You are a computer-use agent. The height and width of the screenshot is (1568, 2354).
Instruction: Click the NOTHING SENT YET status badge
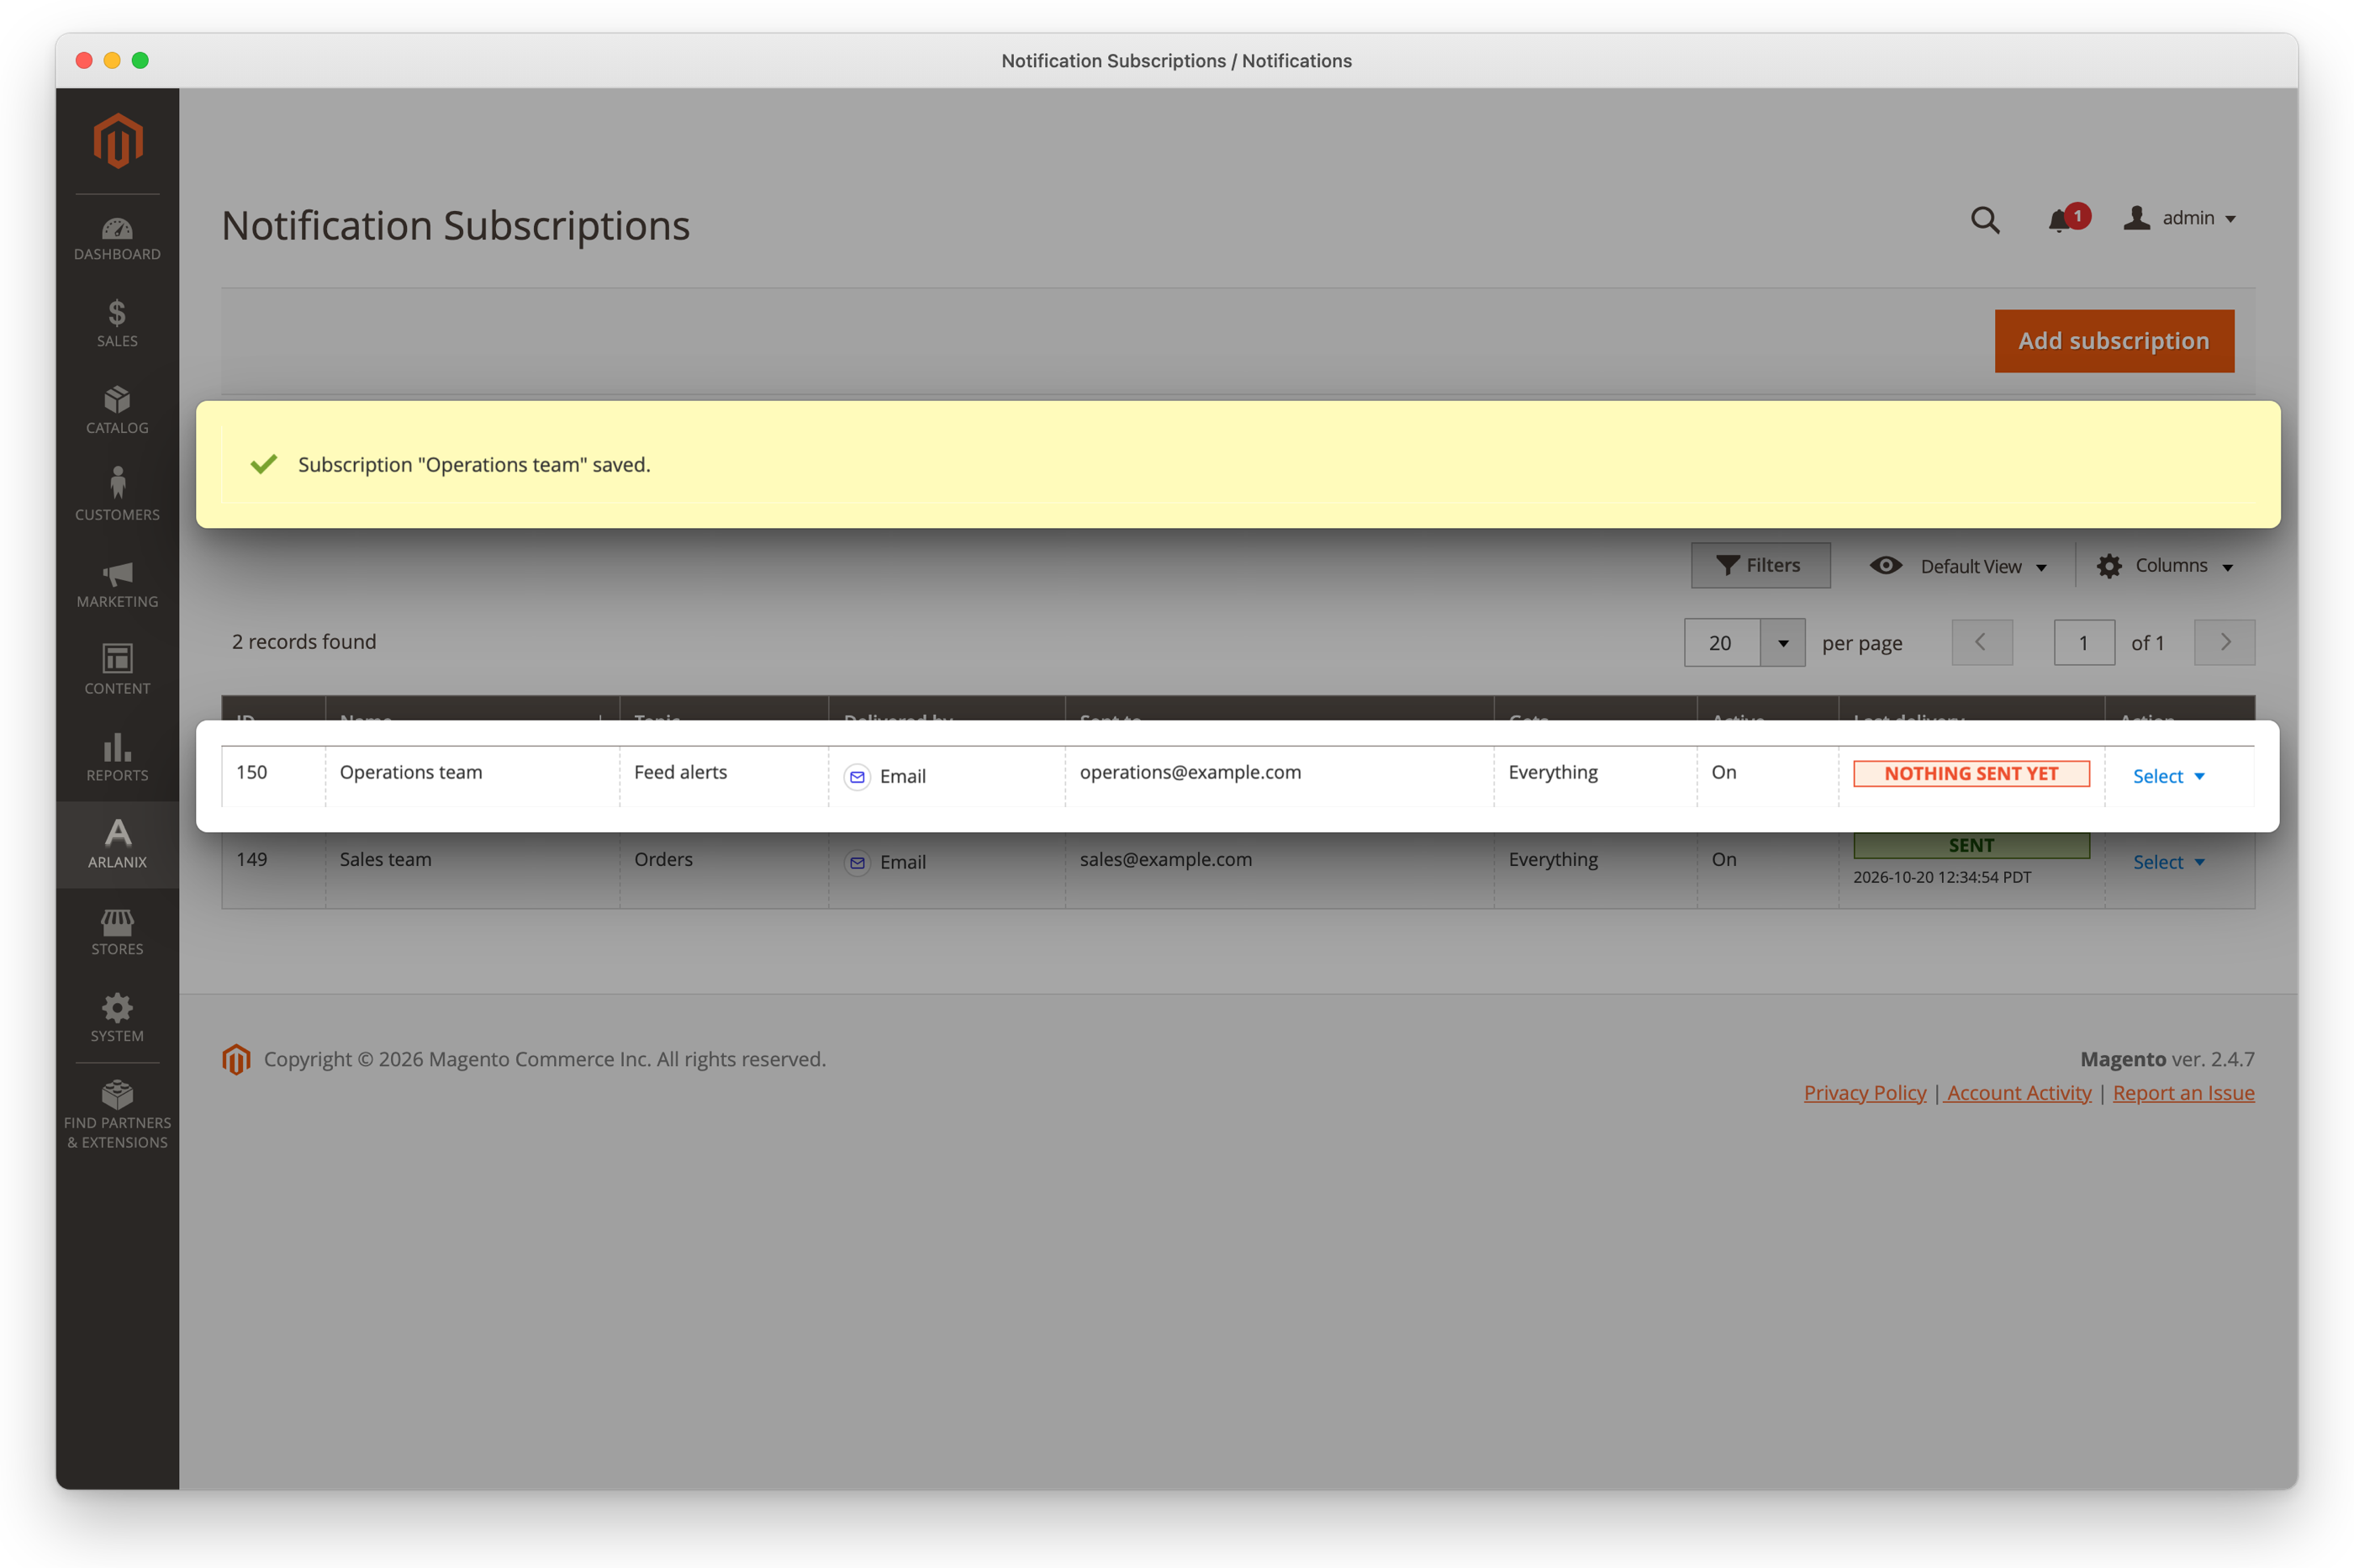click(1971, 774)
